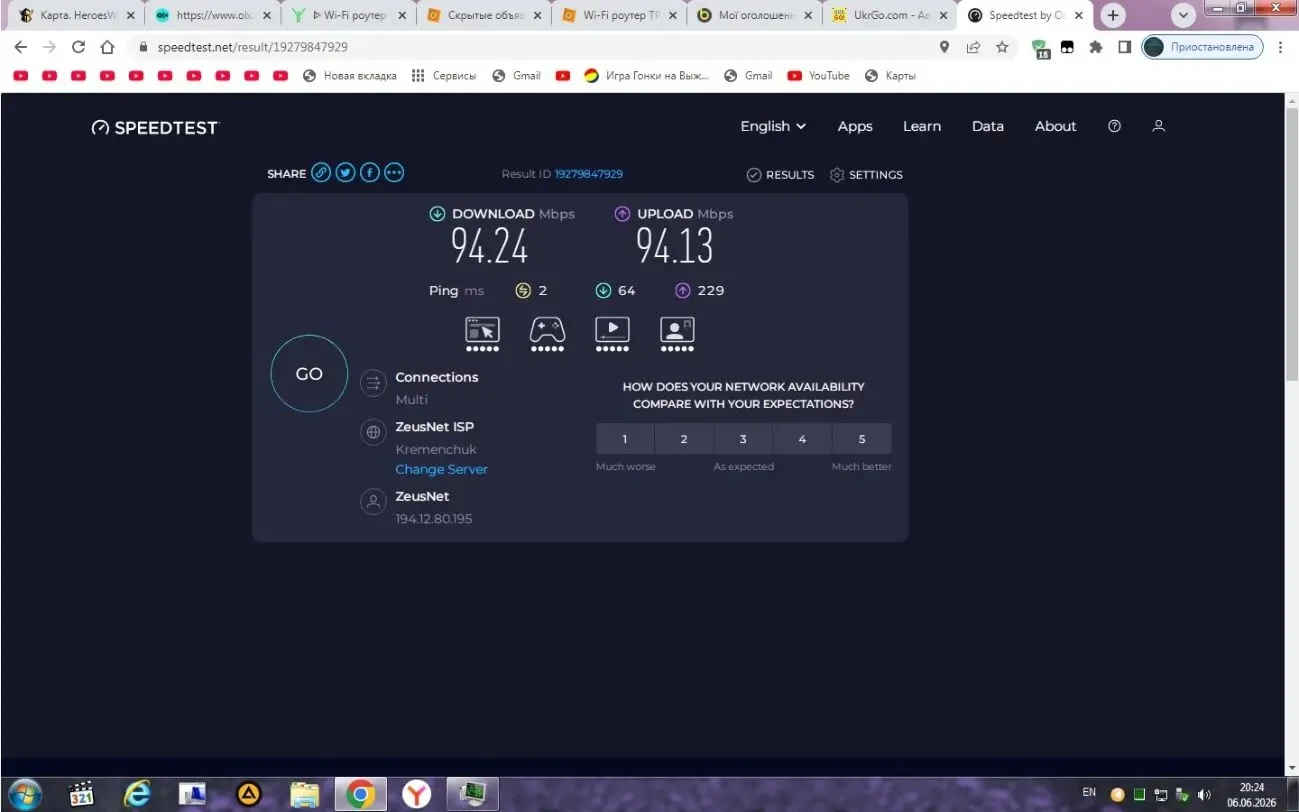Open the Windows Start menu

(25, 794)
